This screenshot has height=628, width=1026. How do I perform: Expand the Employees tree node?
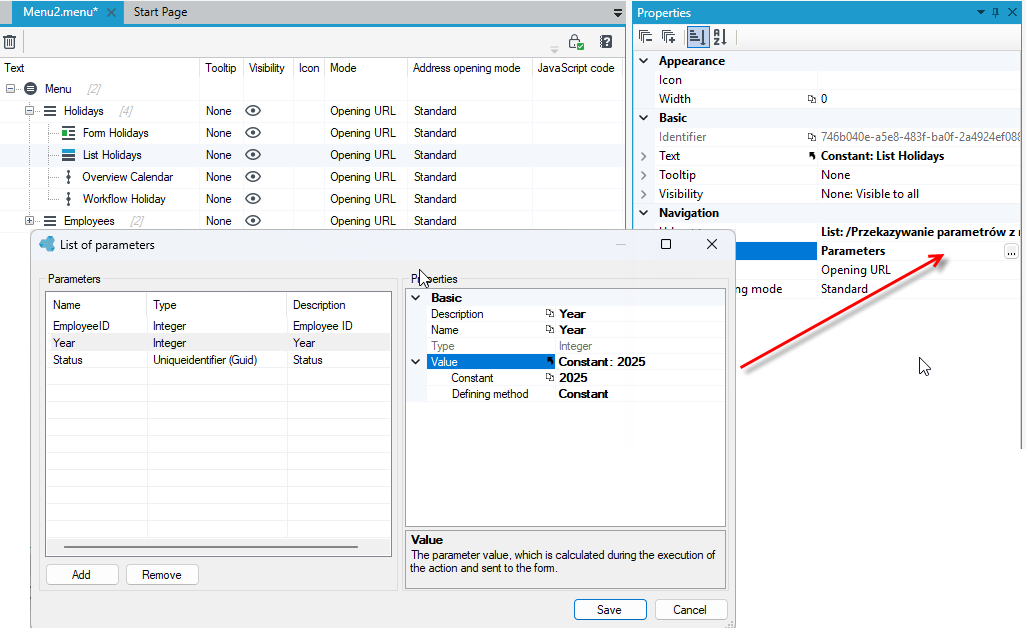coord(29,220)
